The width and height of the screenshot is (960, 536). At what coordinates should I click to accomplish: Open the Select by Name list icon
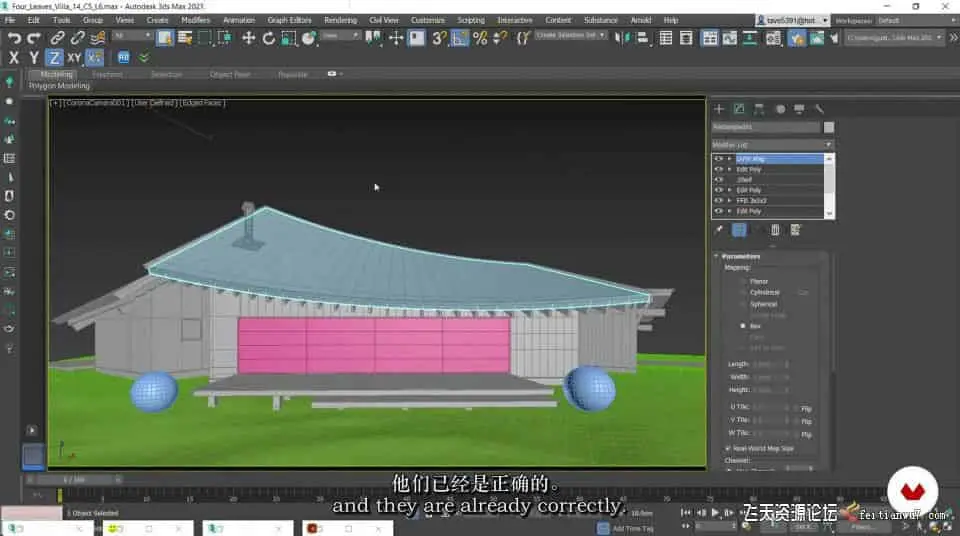tap(185, 38)
